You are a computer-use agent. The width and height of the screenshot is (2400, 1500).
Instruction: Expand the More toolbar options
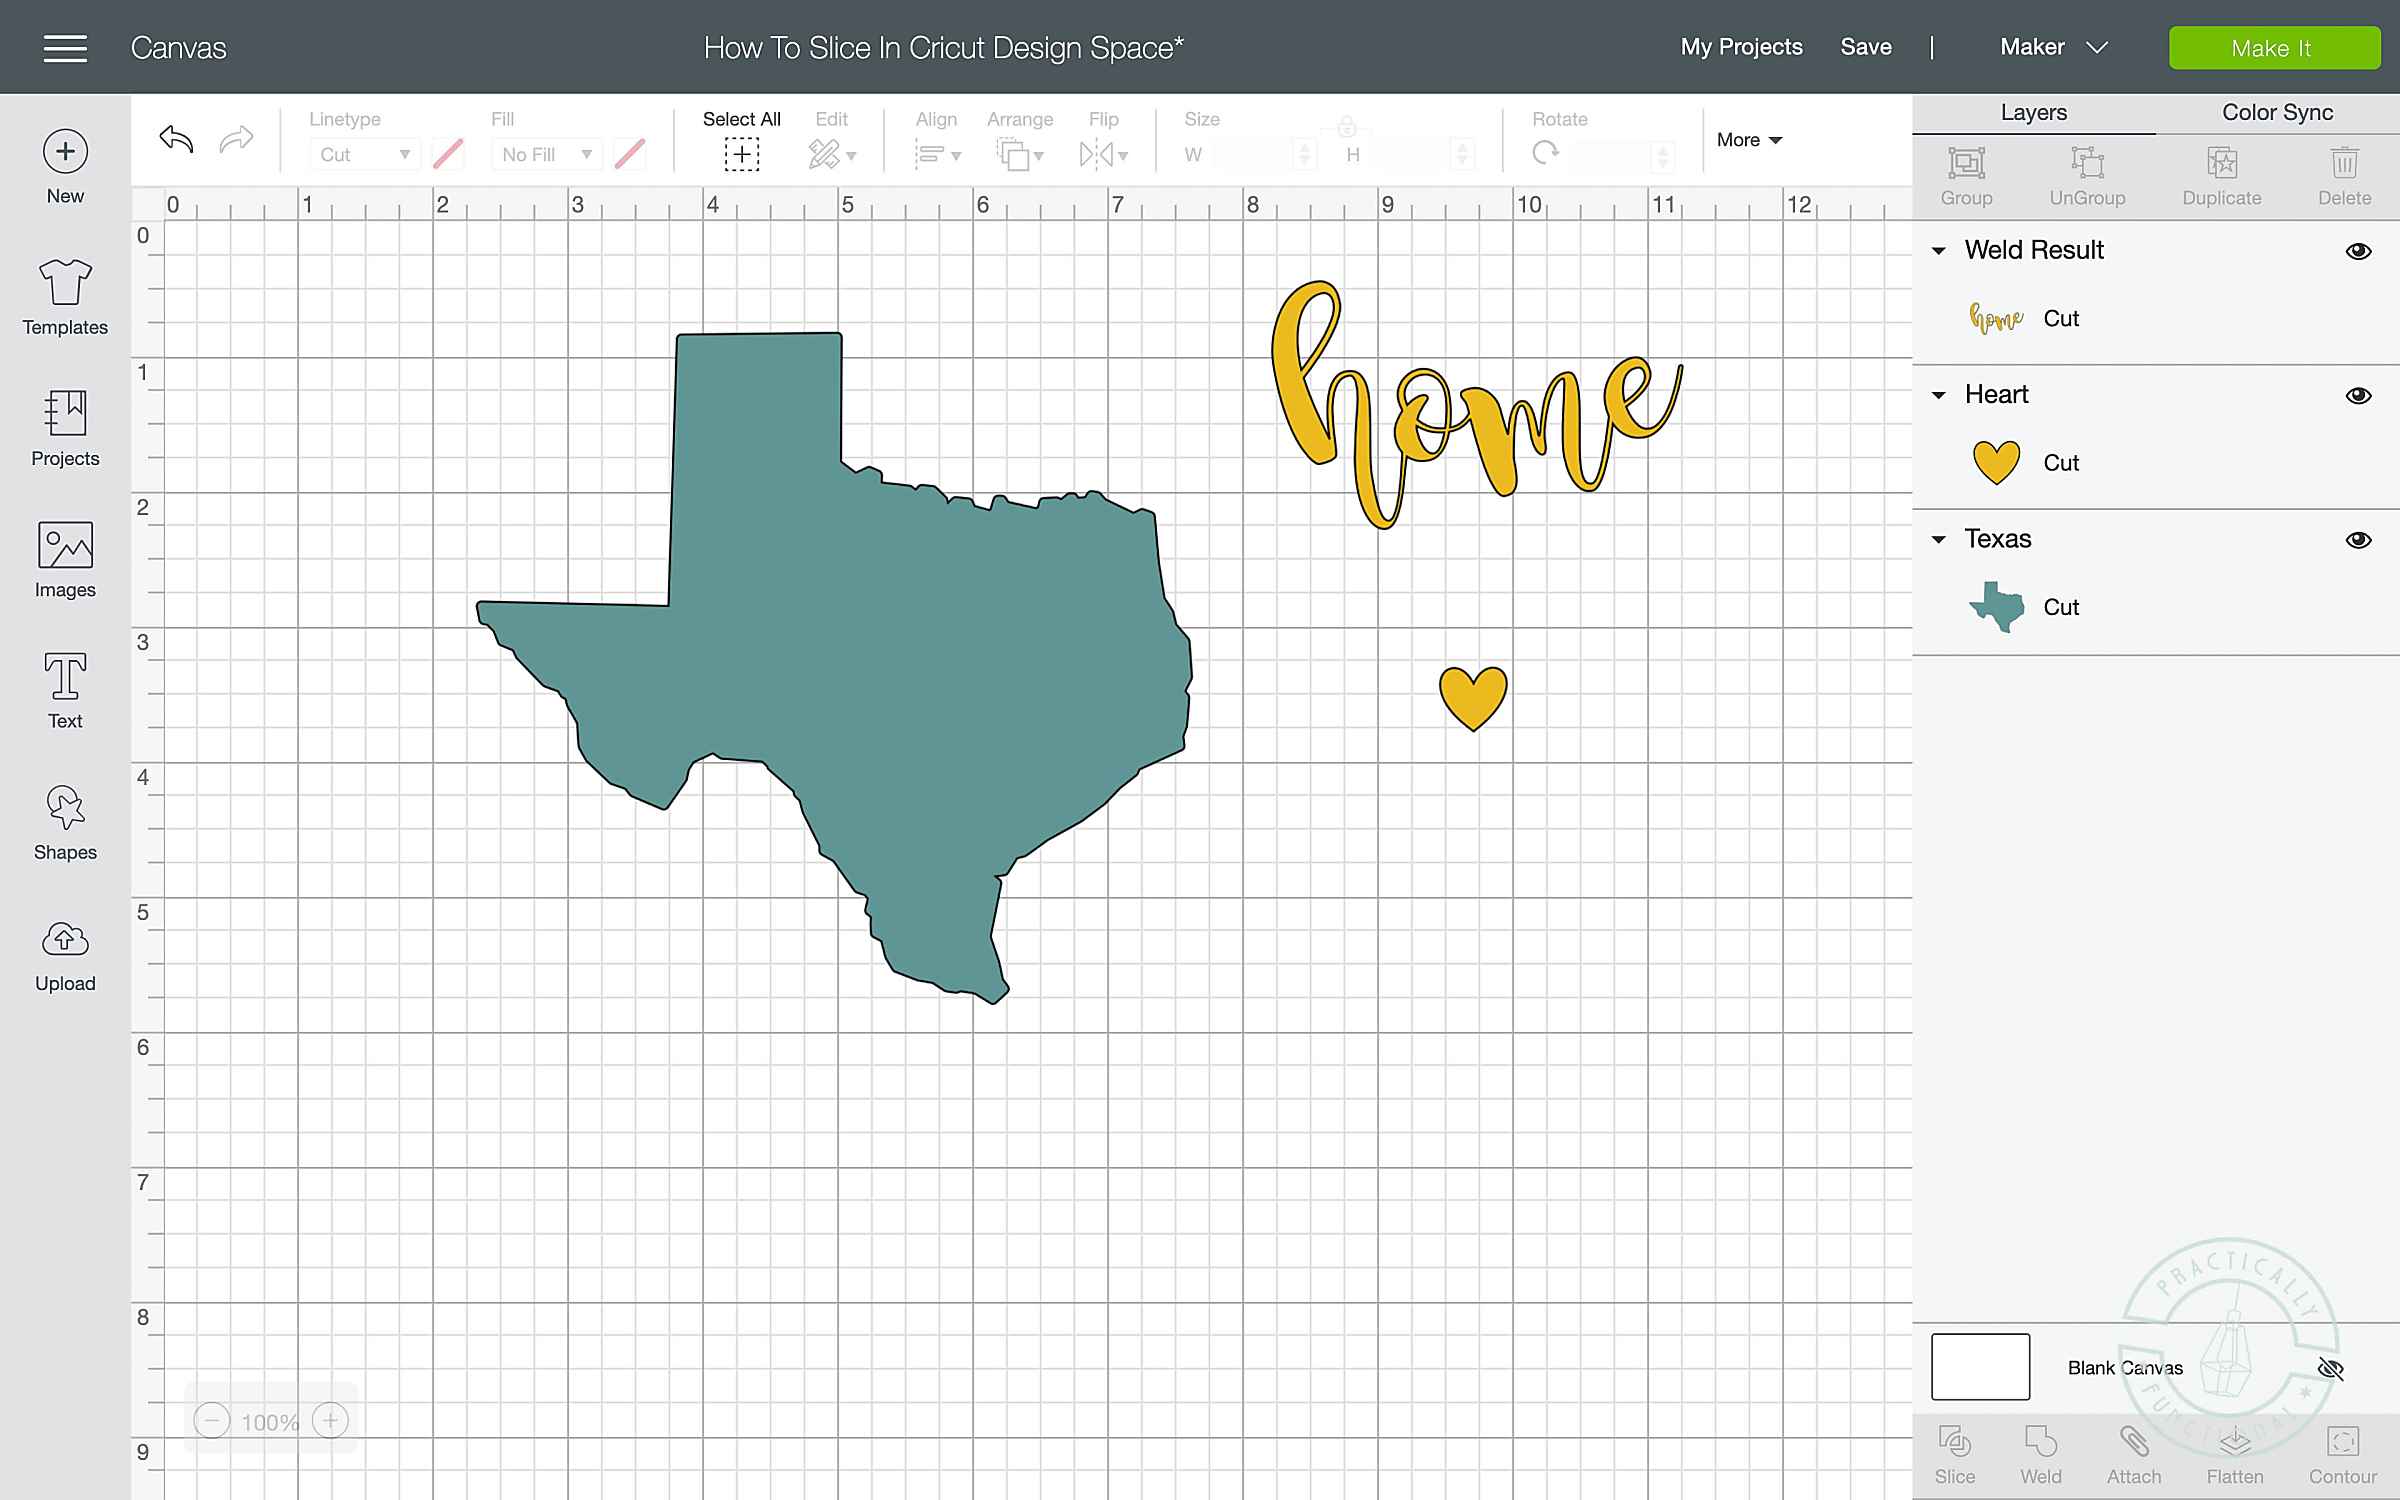(x=1749, y=140)
